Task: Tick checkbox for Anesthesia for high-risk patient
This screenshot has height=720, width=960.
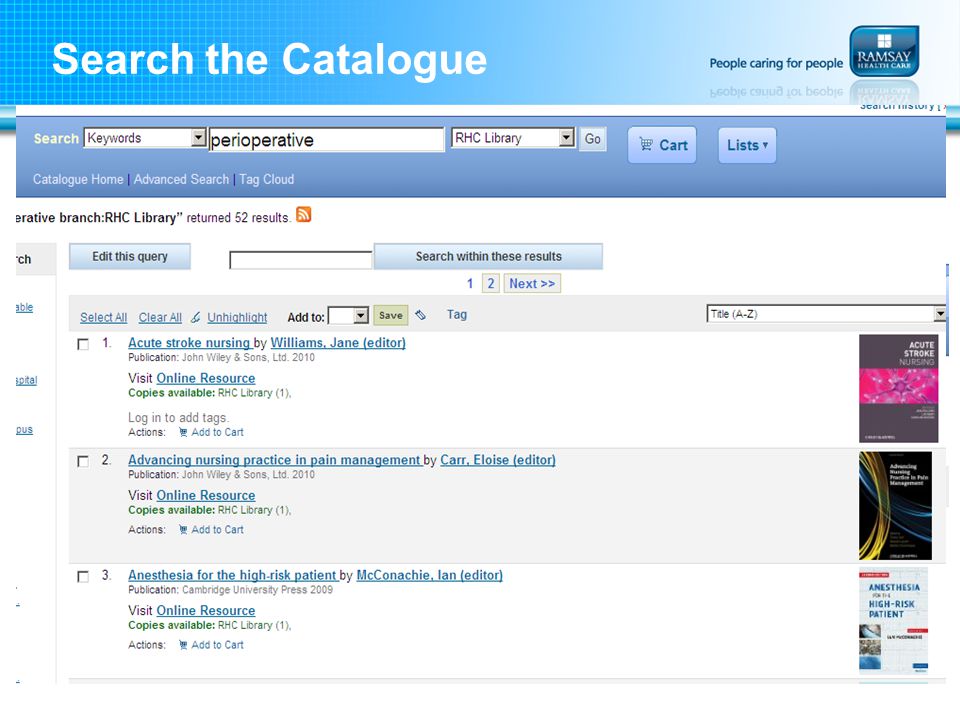Action: pyautogui.click(x=83, y=577)
